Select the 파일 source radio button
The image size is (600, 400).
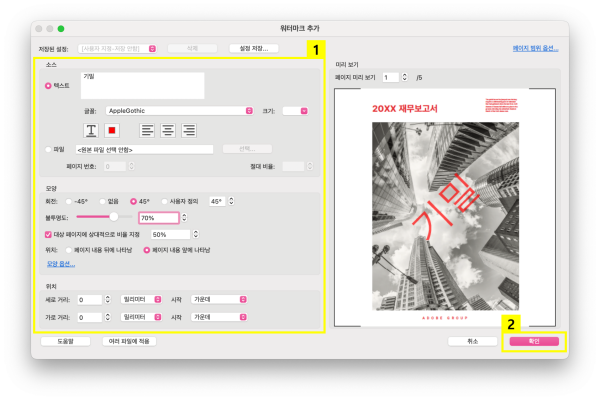48,149
